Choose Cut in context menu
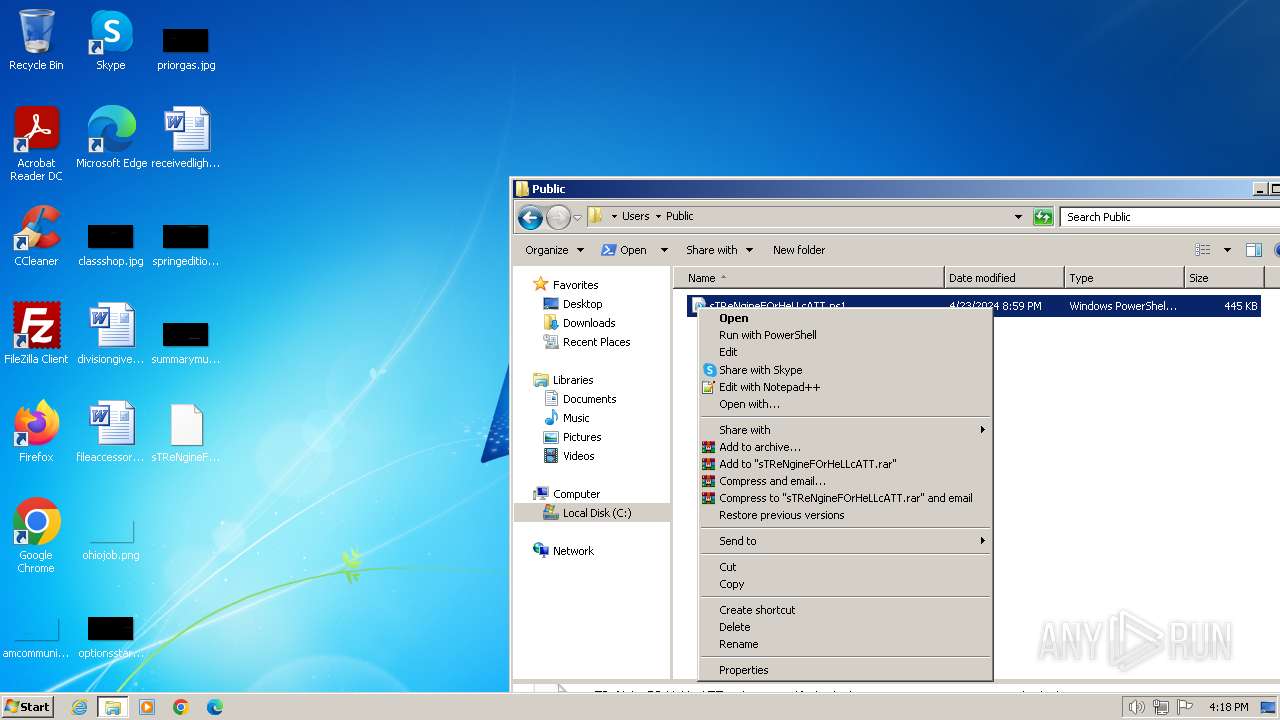This screenshot has width=1280, height=720. click(x=845, y=567)
